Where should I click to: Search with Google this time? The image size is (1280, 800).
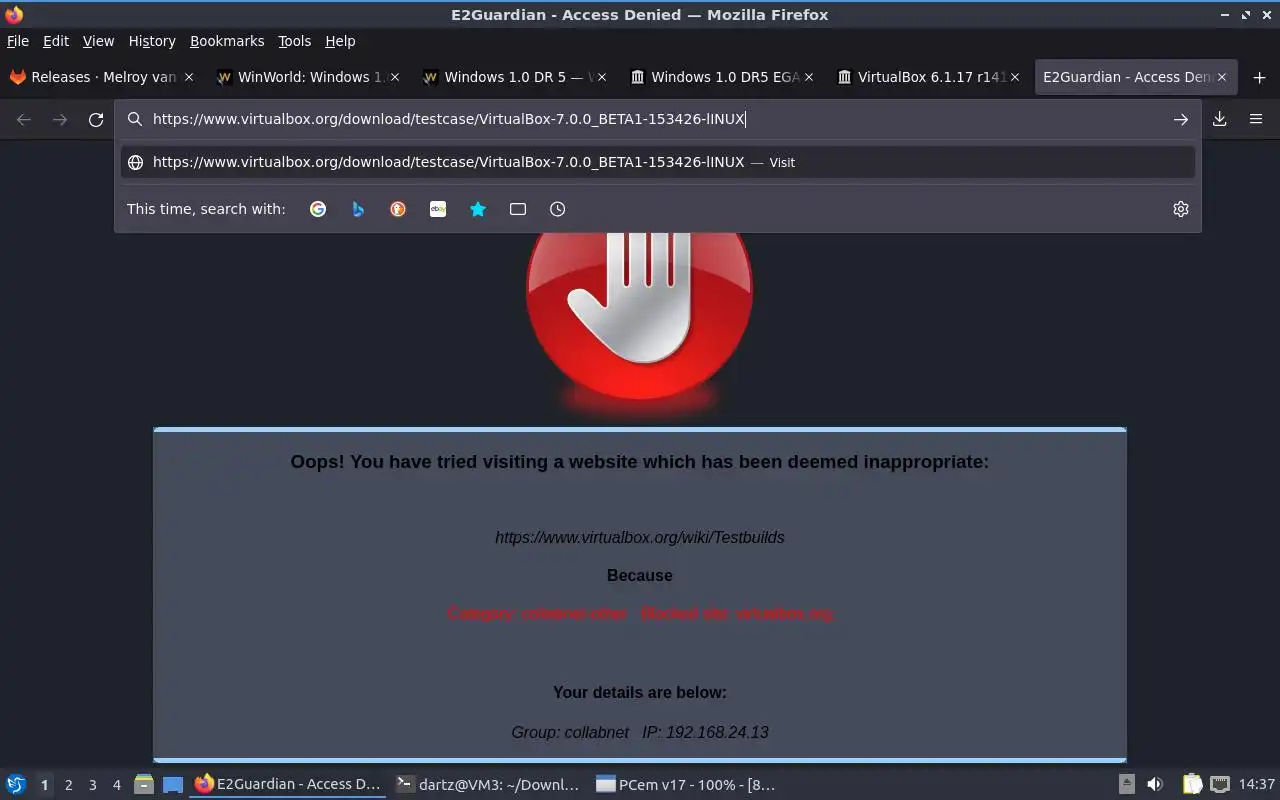click(318, 209)
